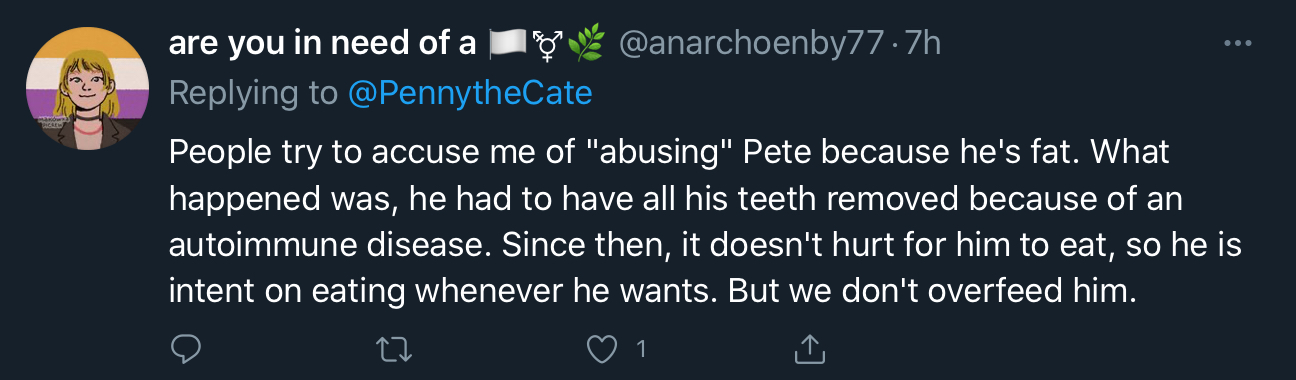Click the reply speech bubble icon
Viewport: 1296px width, 380px height.
(186, 349)
